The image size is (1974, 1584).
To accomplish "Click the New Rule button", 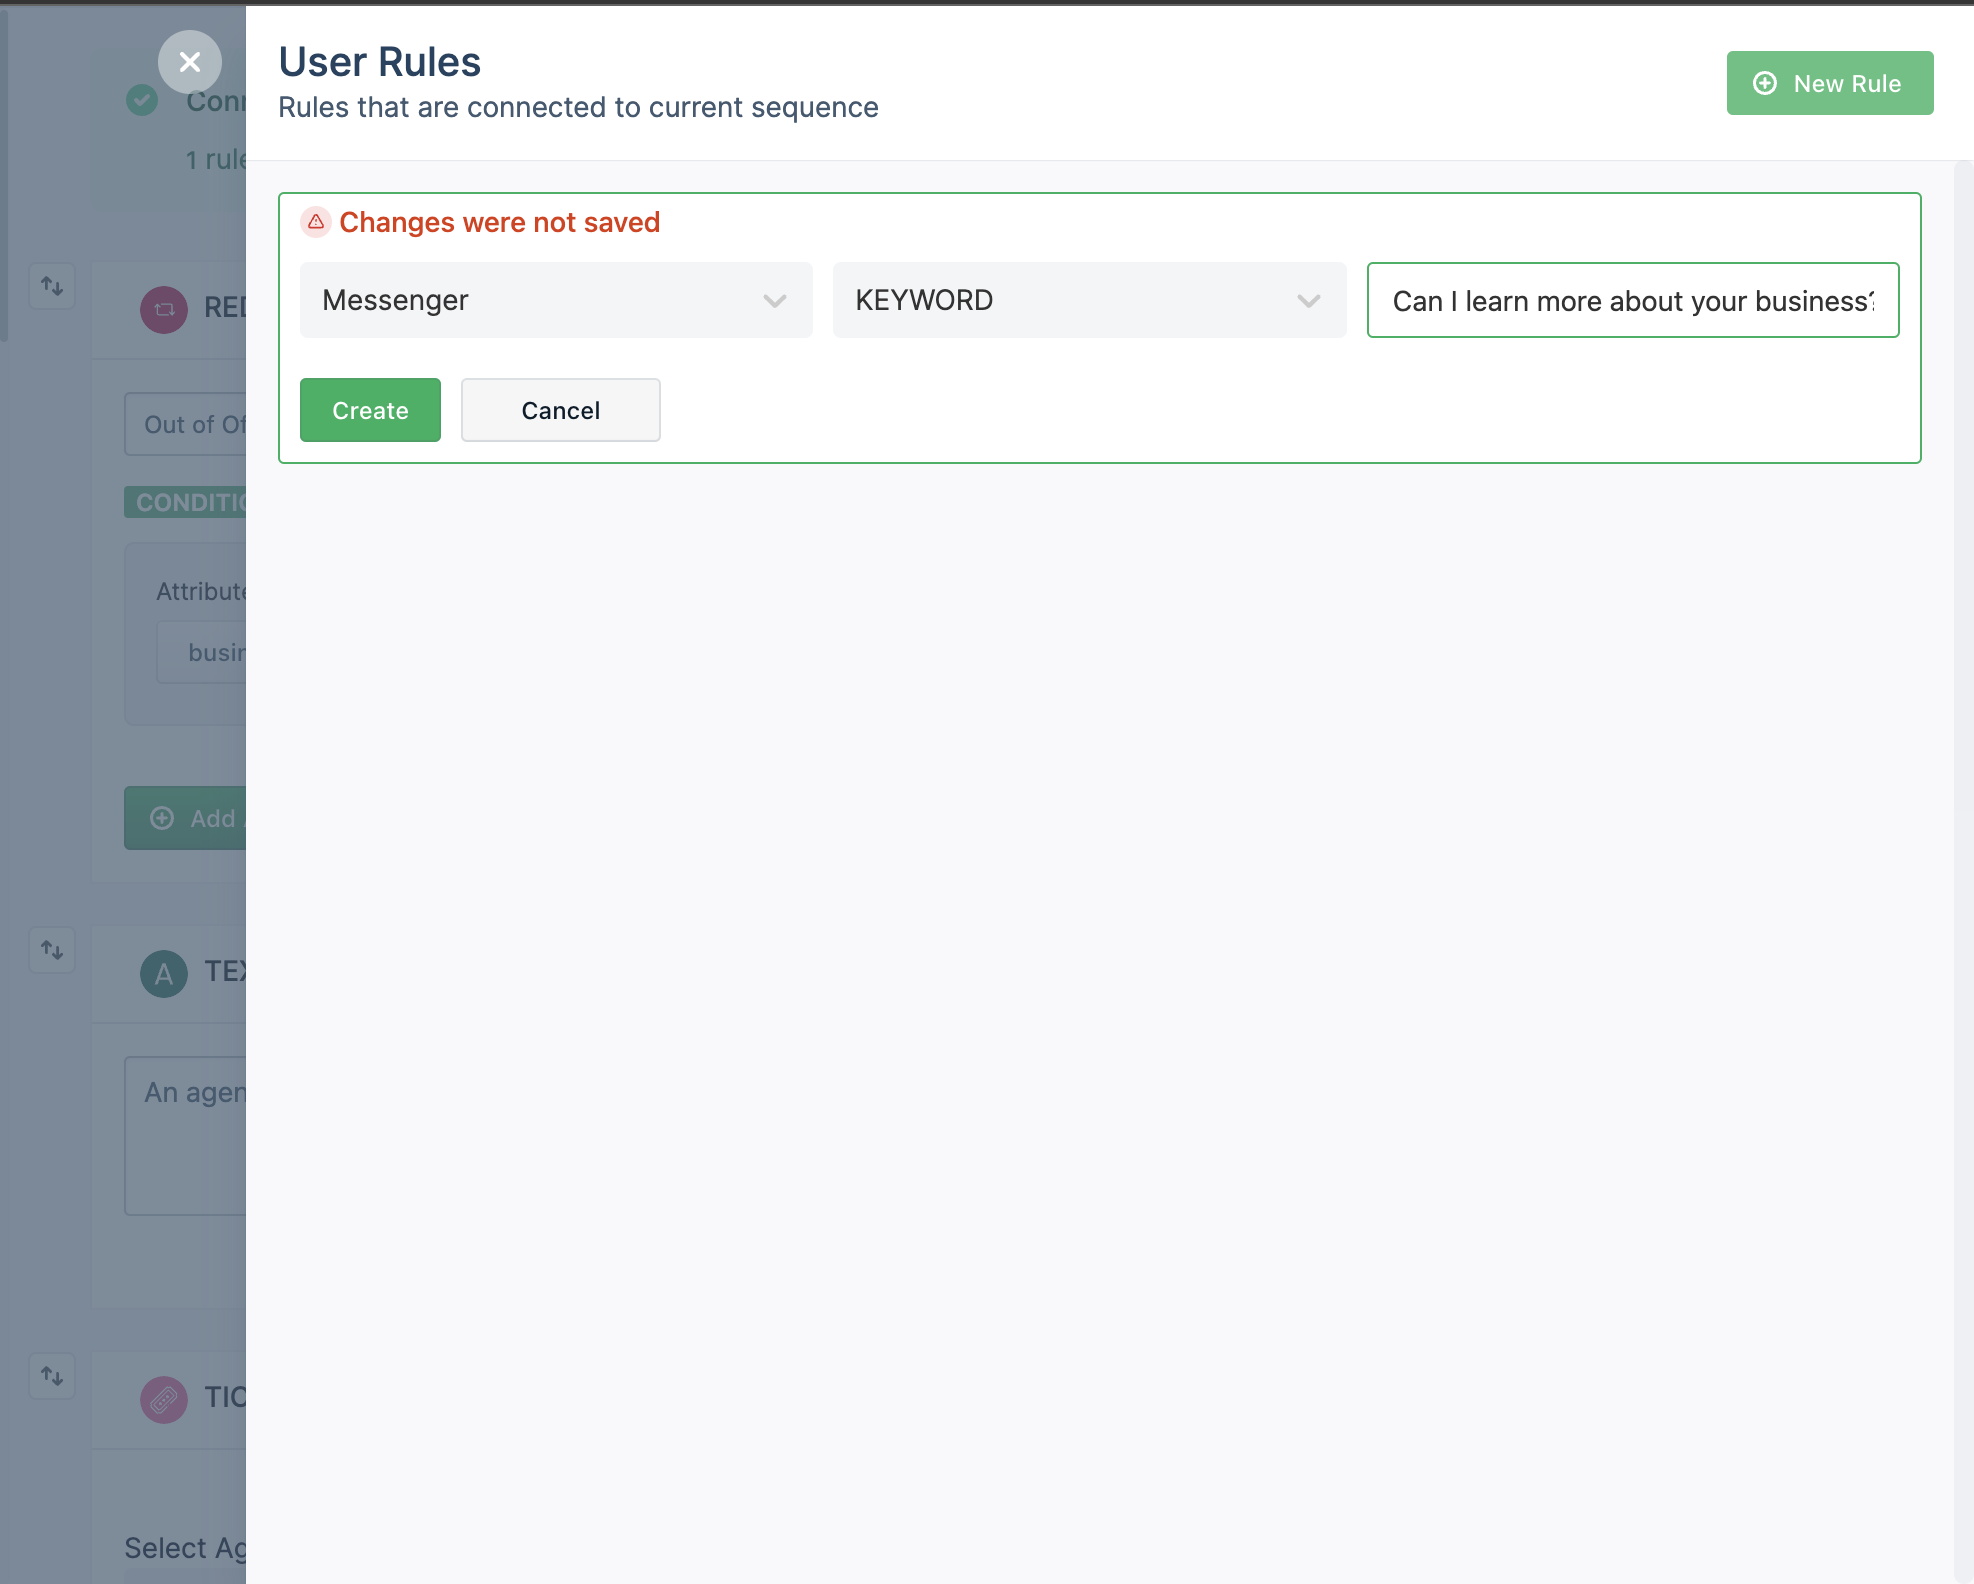I will [x=1829, y=83].
